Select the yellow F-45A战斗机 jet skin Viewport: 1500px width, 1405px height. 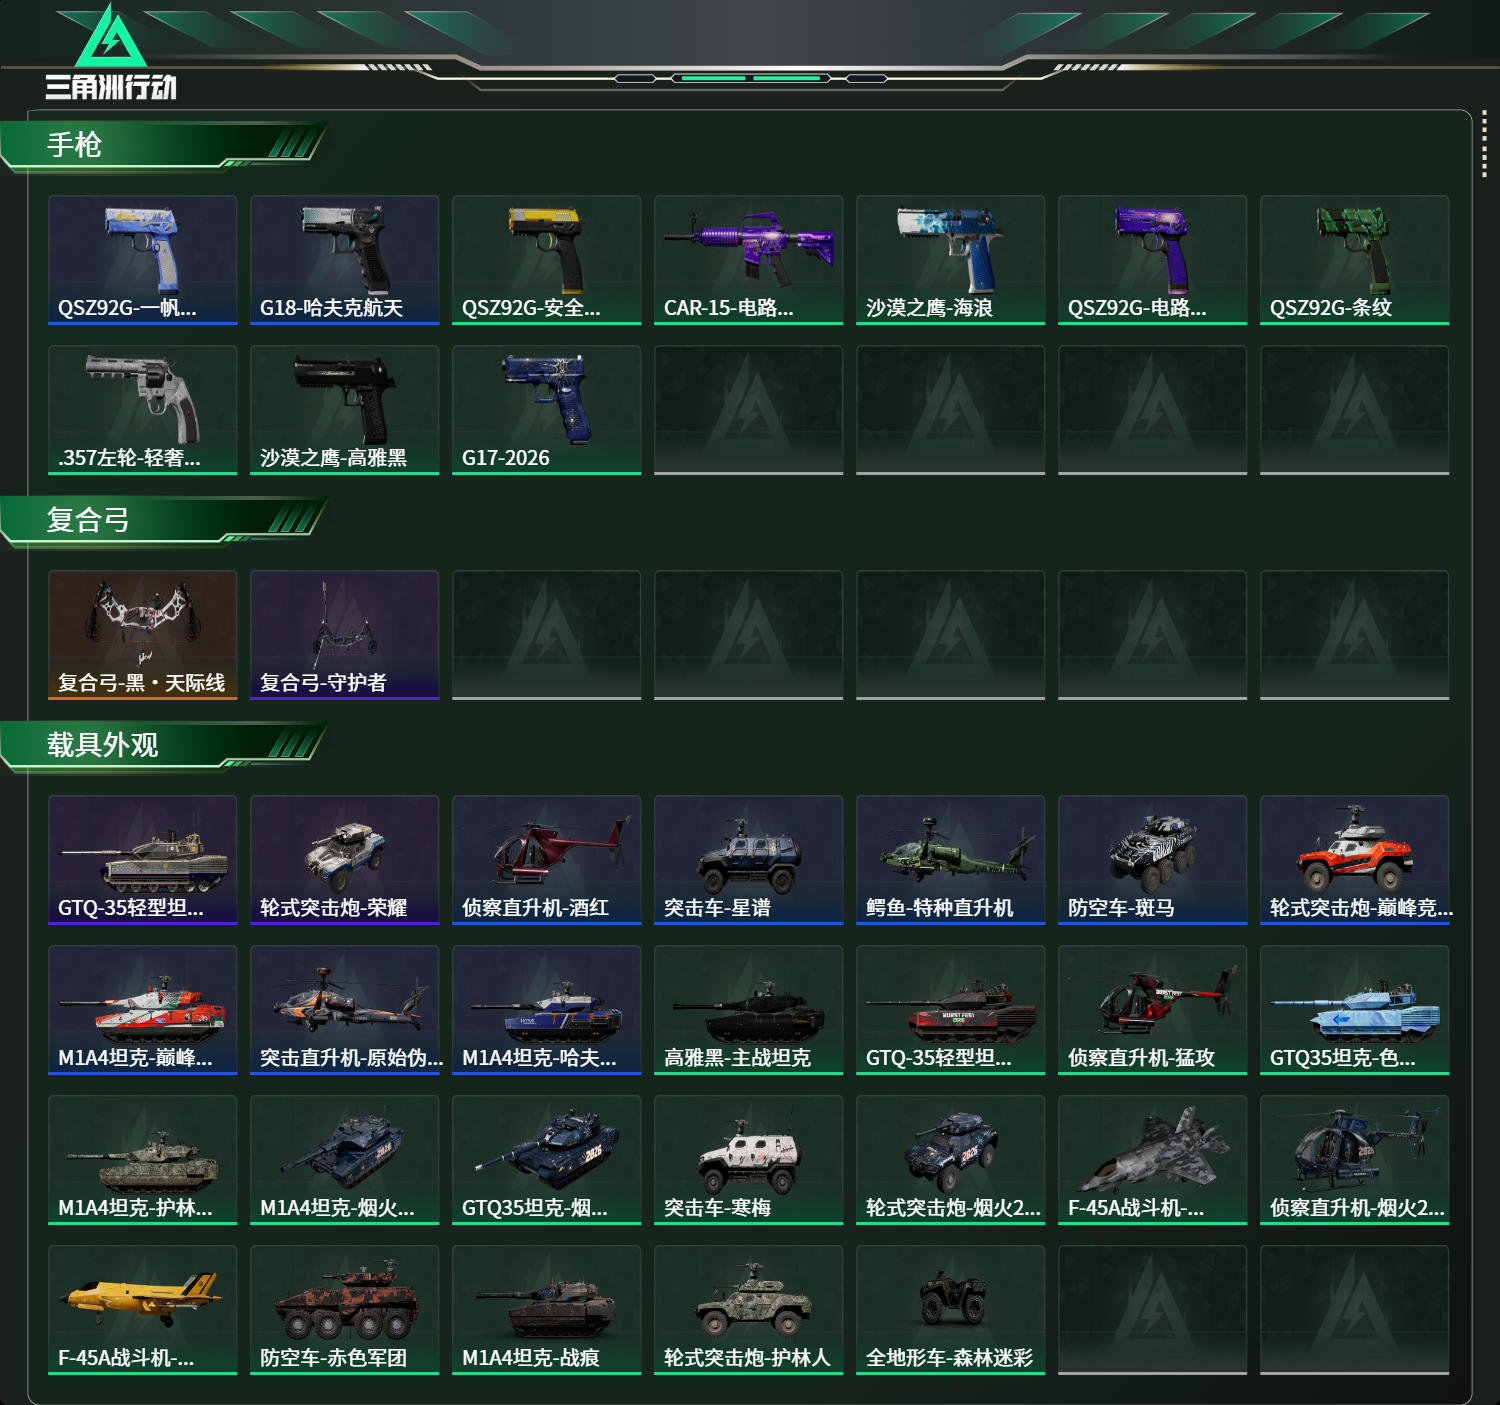pos(142,1310)
